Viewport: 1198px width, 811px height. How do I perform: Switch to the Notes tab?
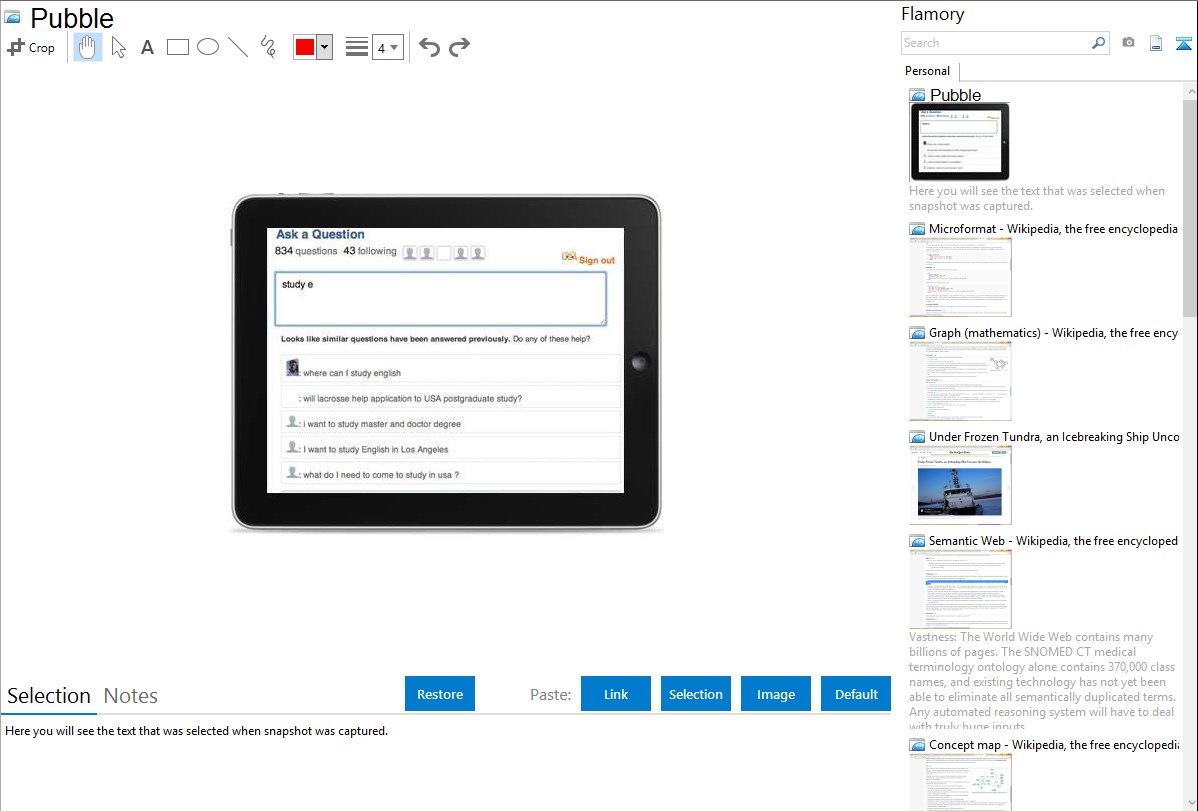[131, 696]
